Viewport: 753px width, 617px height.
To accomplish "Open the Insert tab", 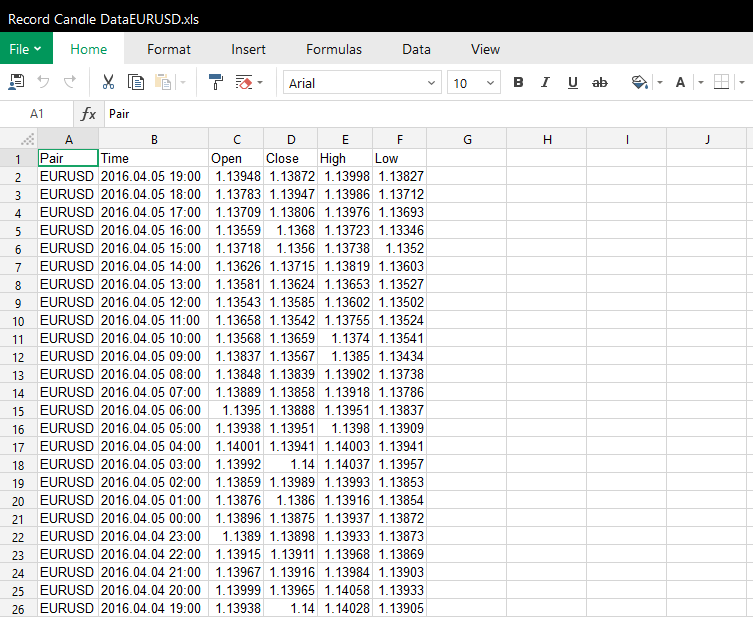I will [x=248, y=49].
